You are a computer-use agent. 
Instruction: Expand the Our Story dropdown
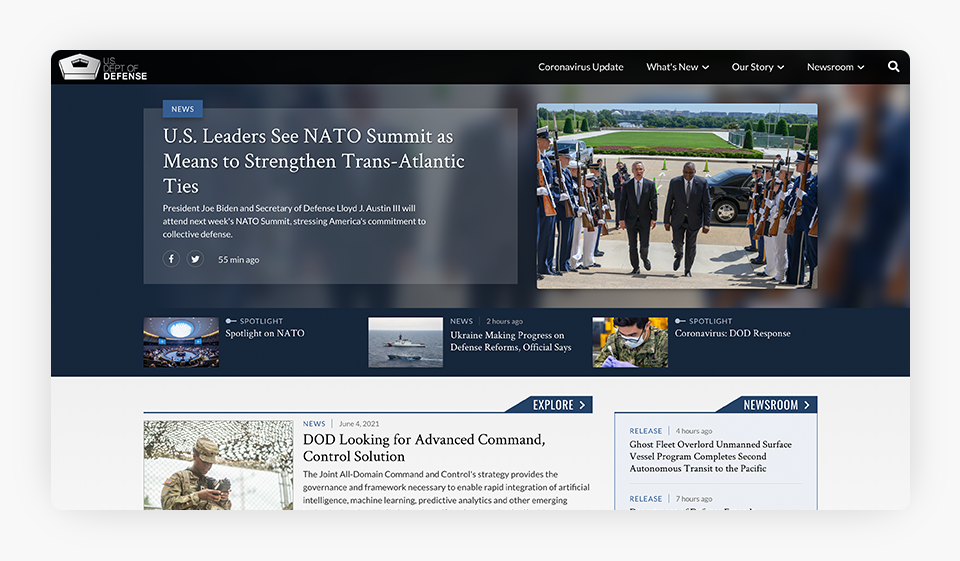coord(757,67)
